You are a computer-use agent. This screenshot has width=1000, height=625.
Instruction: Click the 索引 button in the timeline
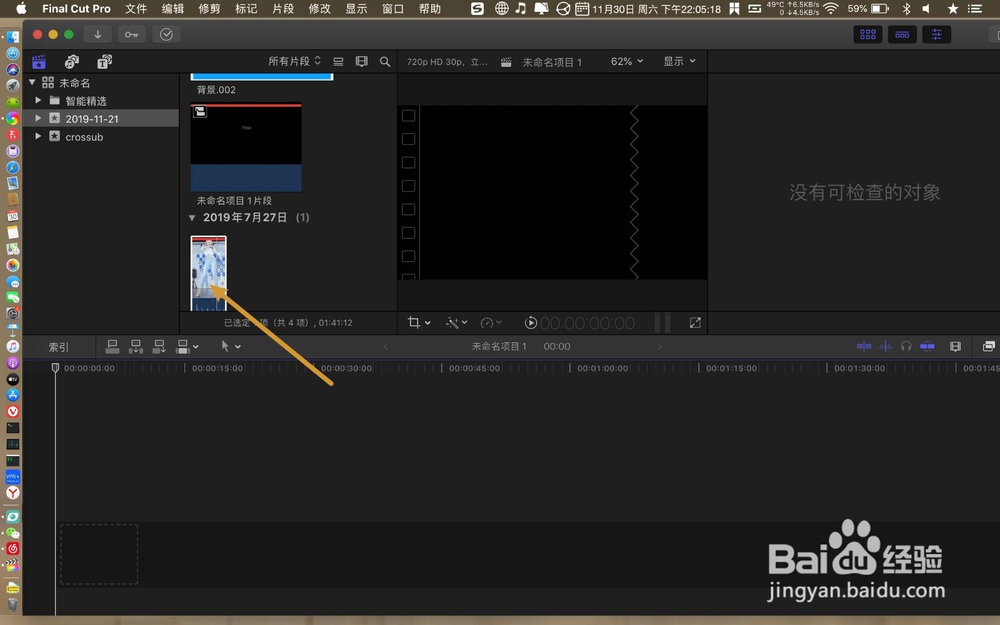59,346
